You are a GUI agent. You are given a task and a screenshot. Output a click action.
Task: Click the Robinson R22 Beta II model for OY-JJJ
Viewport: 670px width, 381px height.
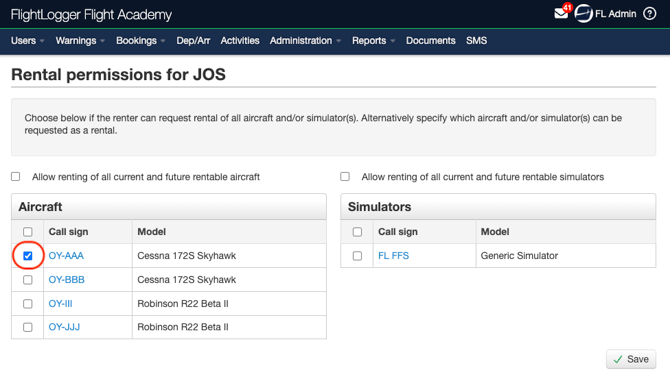tap(183, 327)
